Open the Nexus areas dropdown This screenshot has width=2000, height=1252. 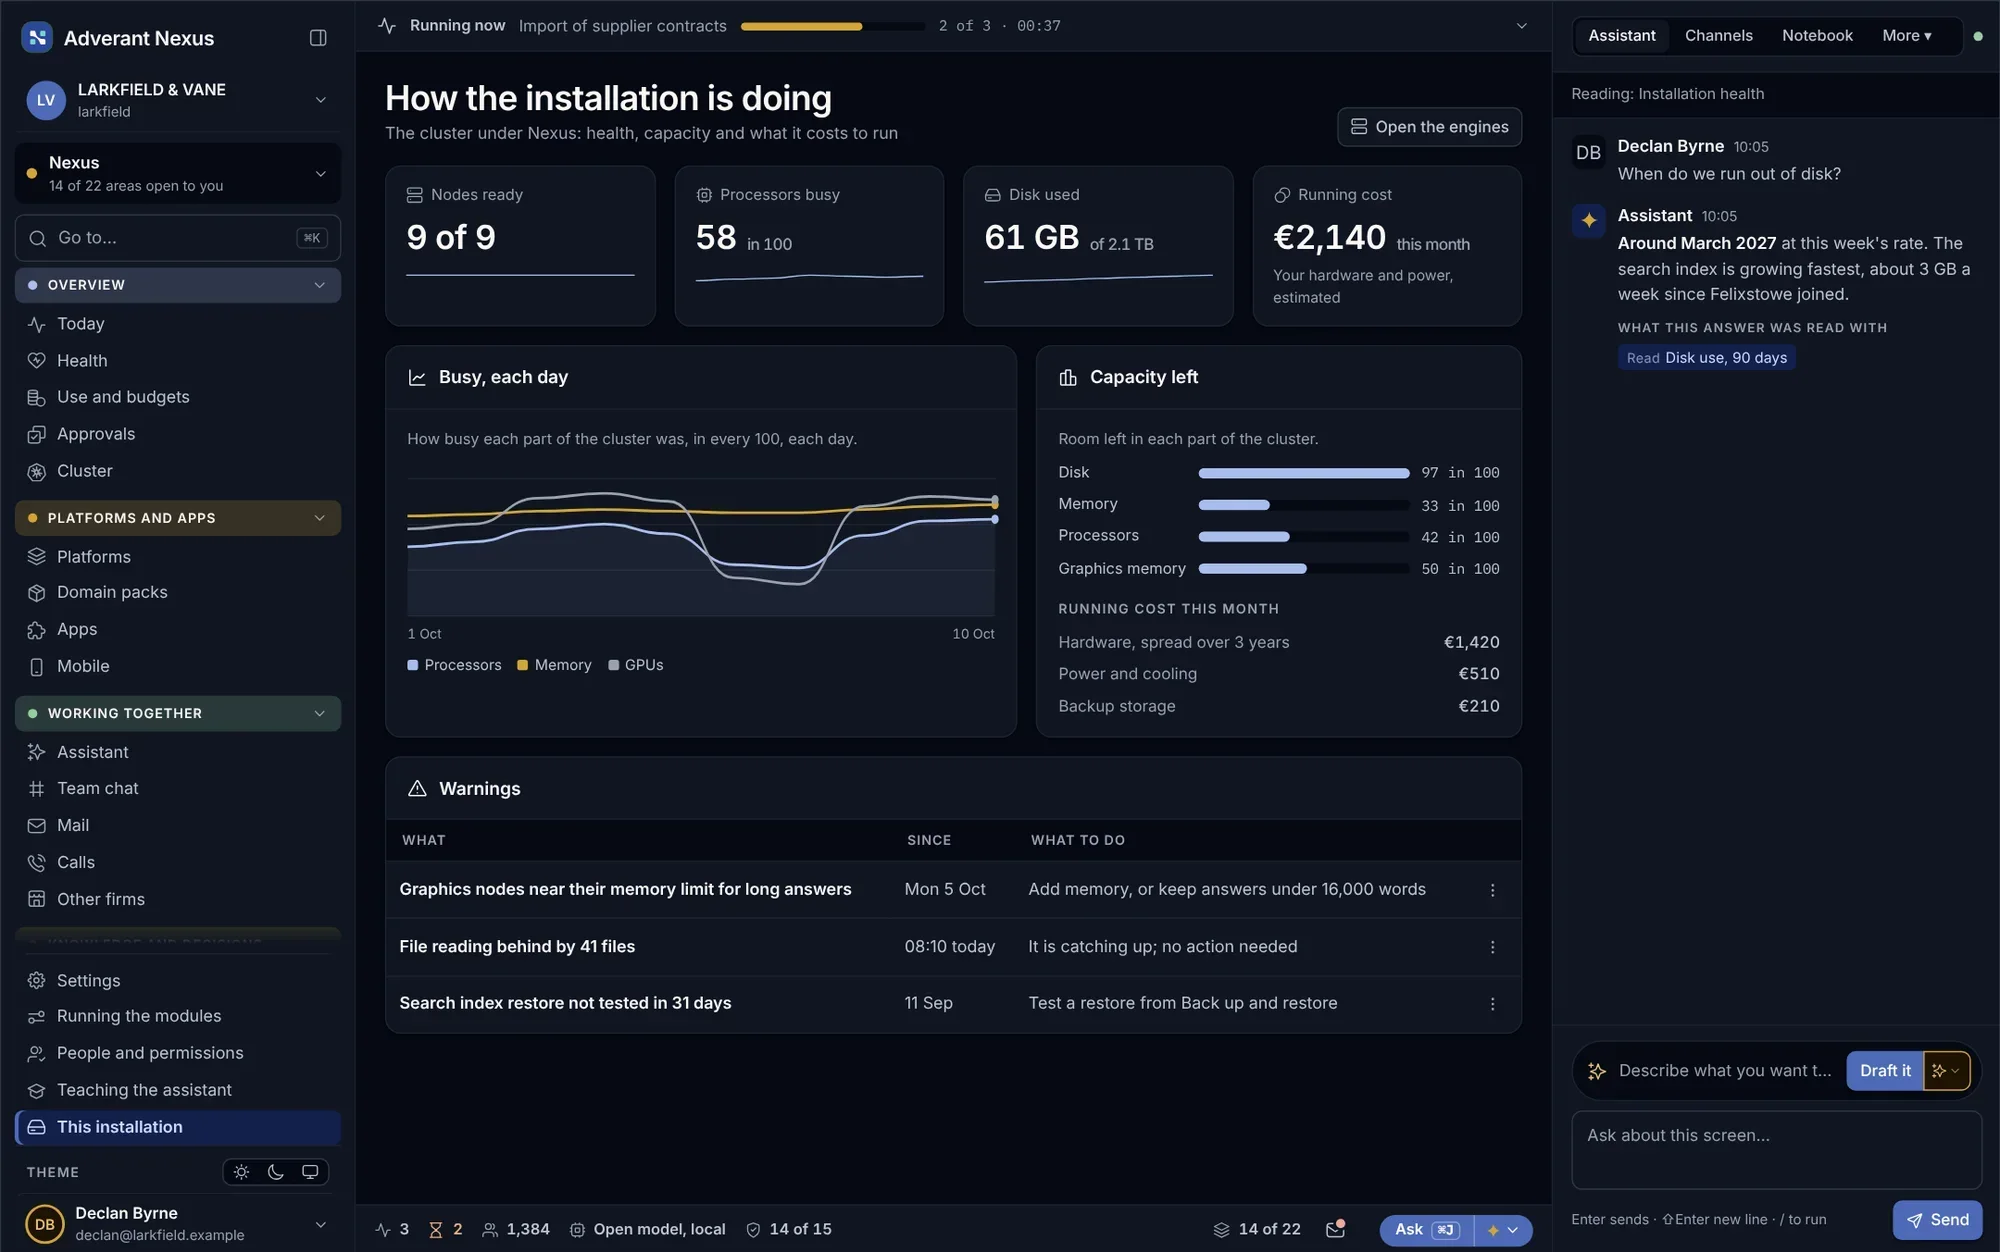178,173
